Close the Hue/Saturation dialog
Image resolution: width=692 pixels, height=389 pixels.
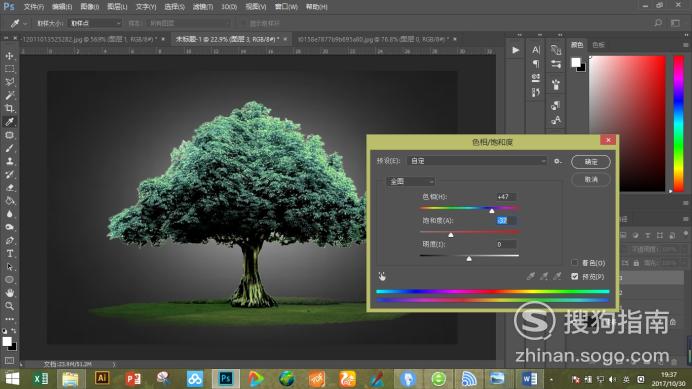click(x=608, y=140)
